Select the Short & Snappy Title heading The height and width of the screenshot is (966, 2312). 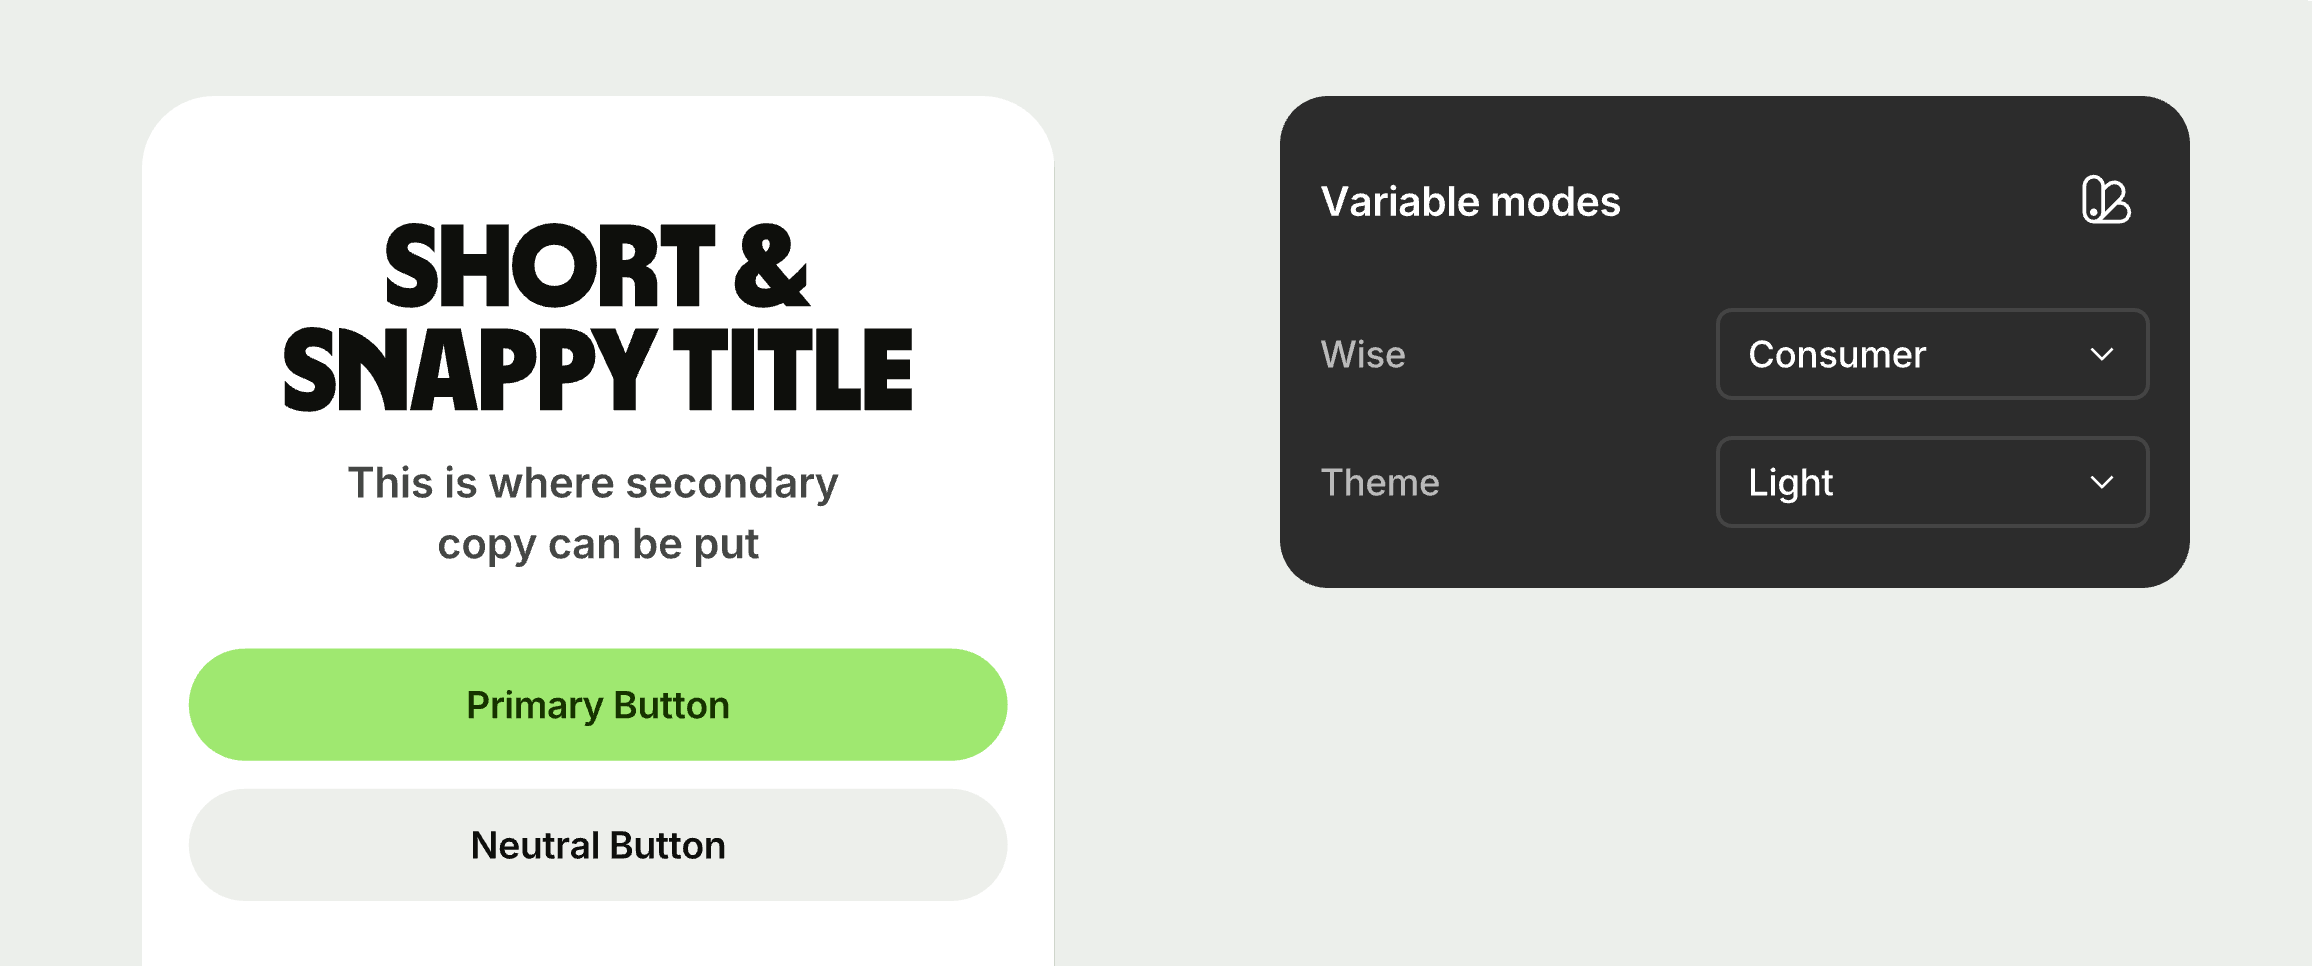point(598,317)
